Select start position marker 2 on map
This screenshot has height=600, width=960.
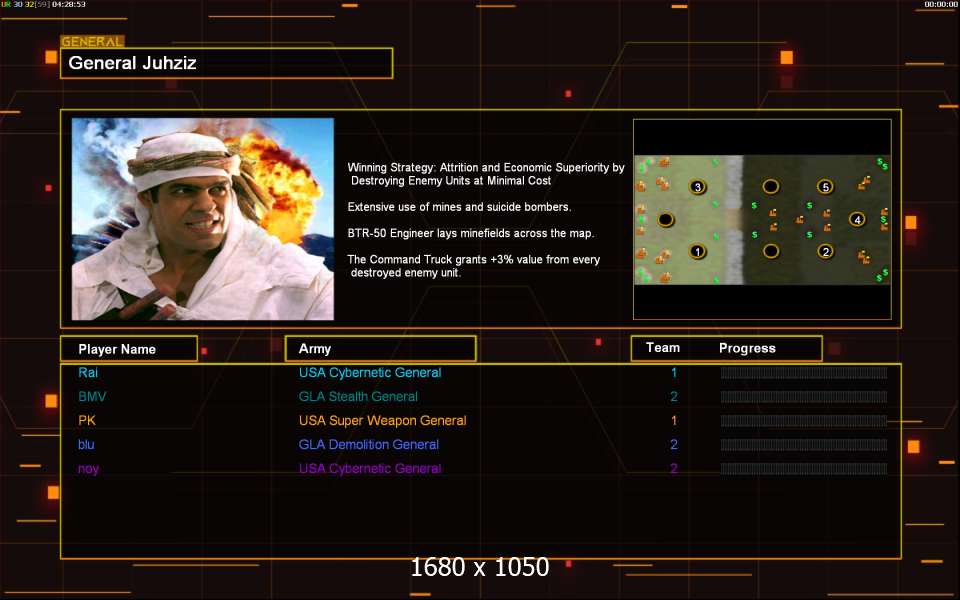tap(825, 251)
